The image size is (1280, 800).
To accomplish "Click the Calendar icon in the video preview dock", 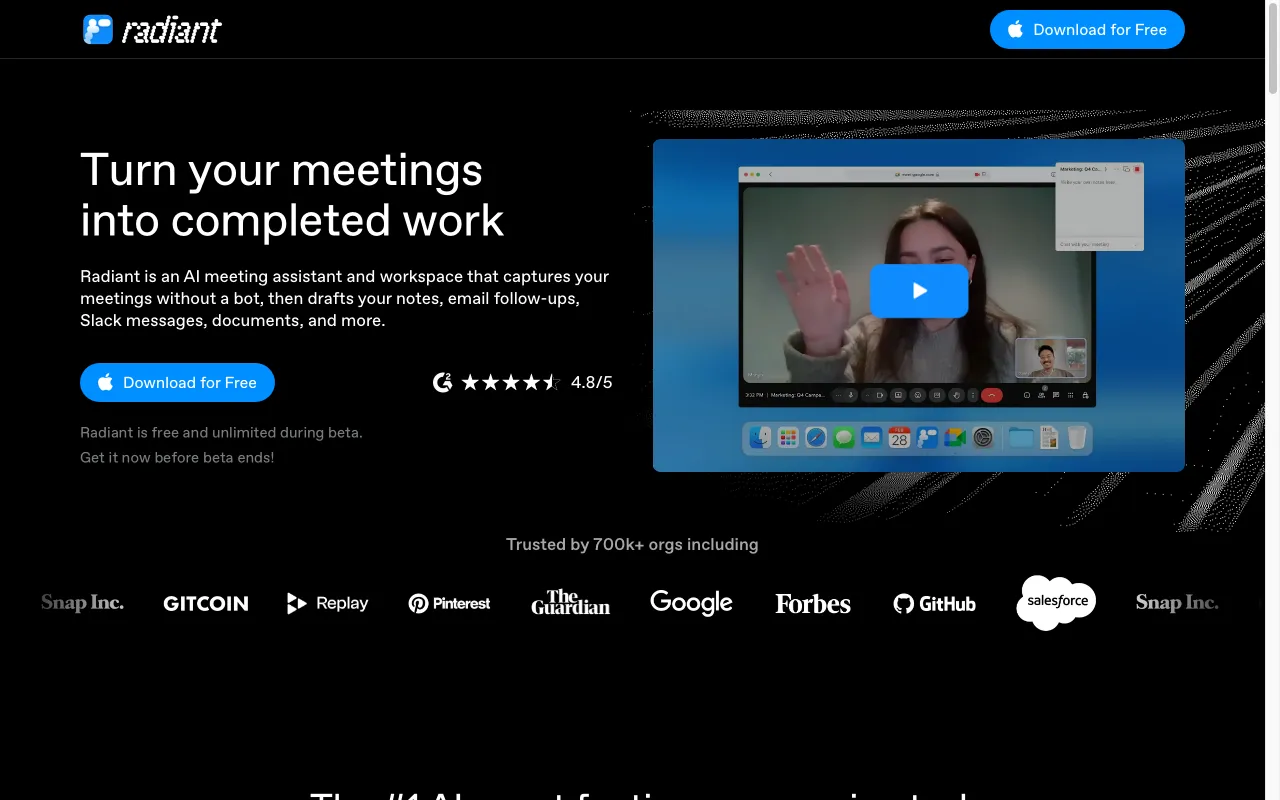I will point(900,437).
